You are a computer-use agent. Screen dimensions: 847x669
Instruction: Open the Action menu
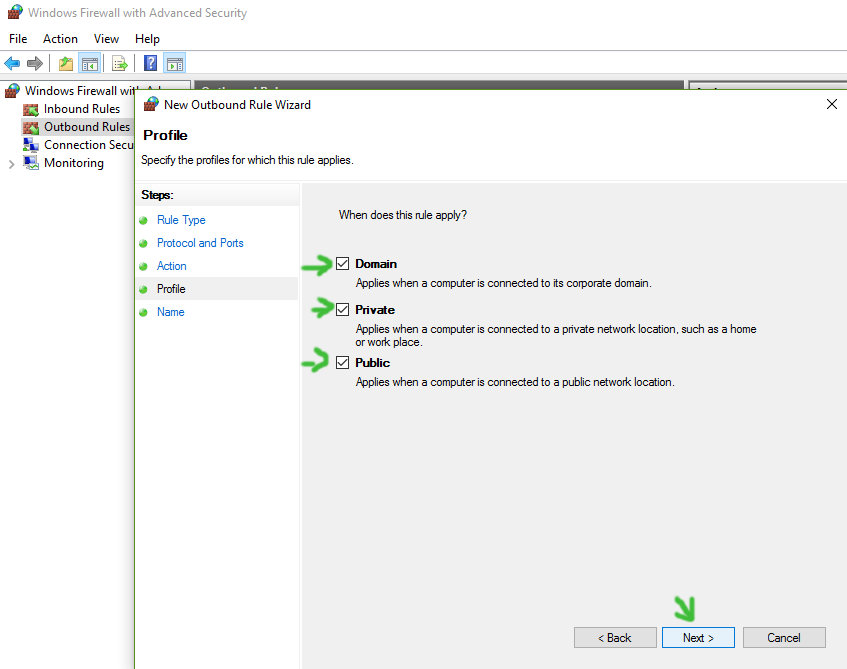click(x=60, y=39)
